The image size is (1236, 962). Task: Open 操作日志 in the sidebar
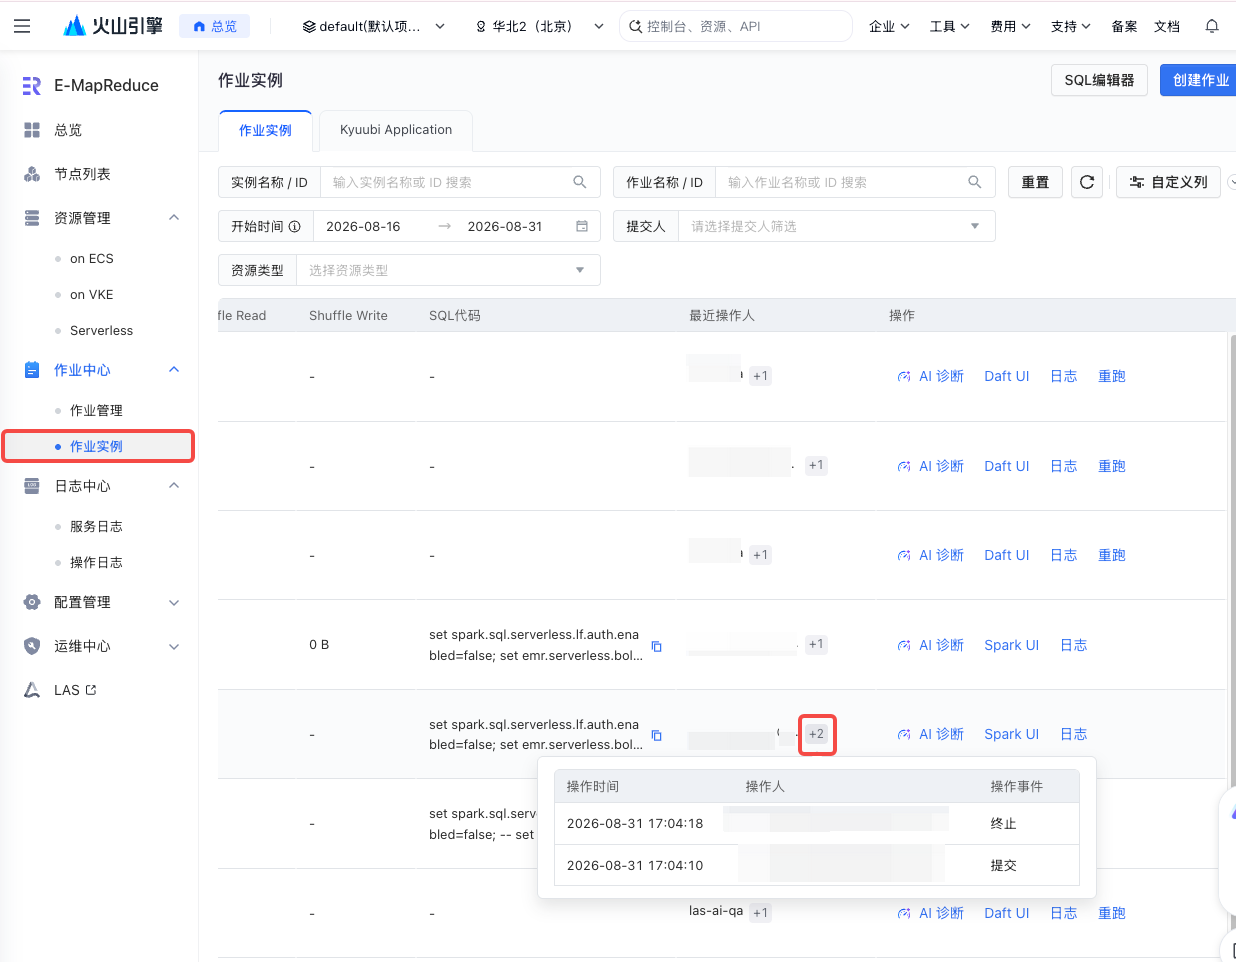pyautogui.click(x=96, y=562)
